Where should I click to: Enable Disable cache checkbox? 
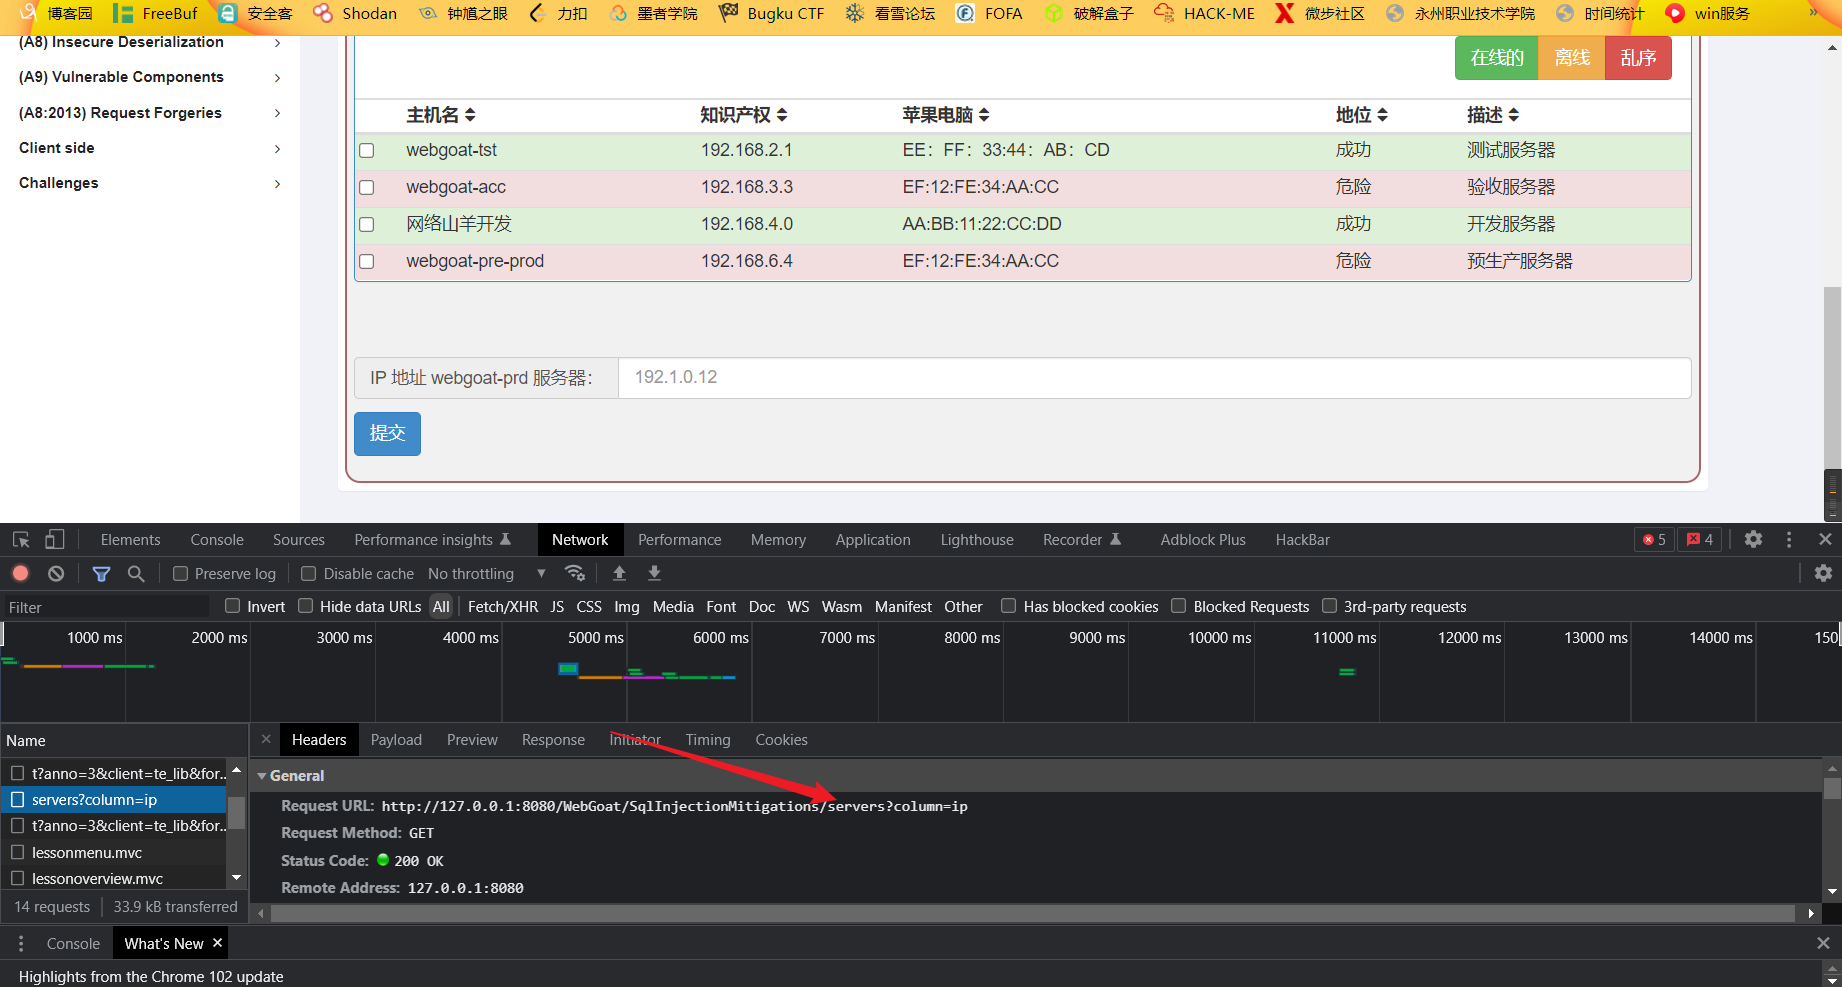click(x=309, y=574)
